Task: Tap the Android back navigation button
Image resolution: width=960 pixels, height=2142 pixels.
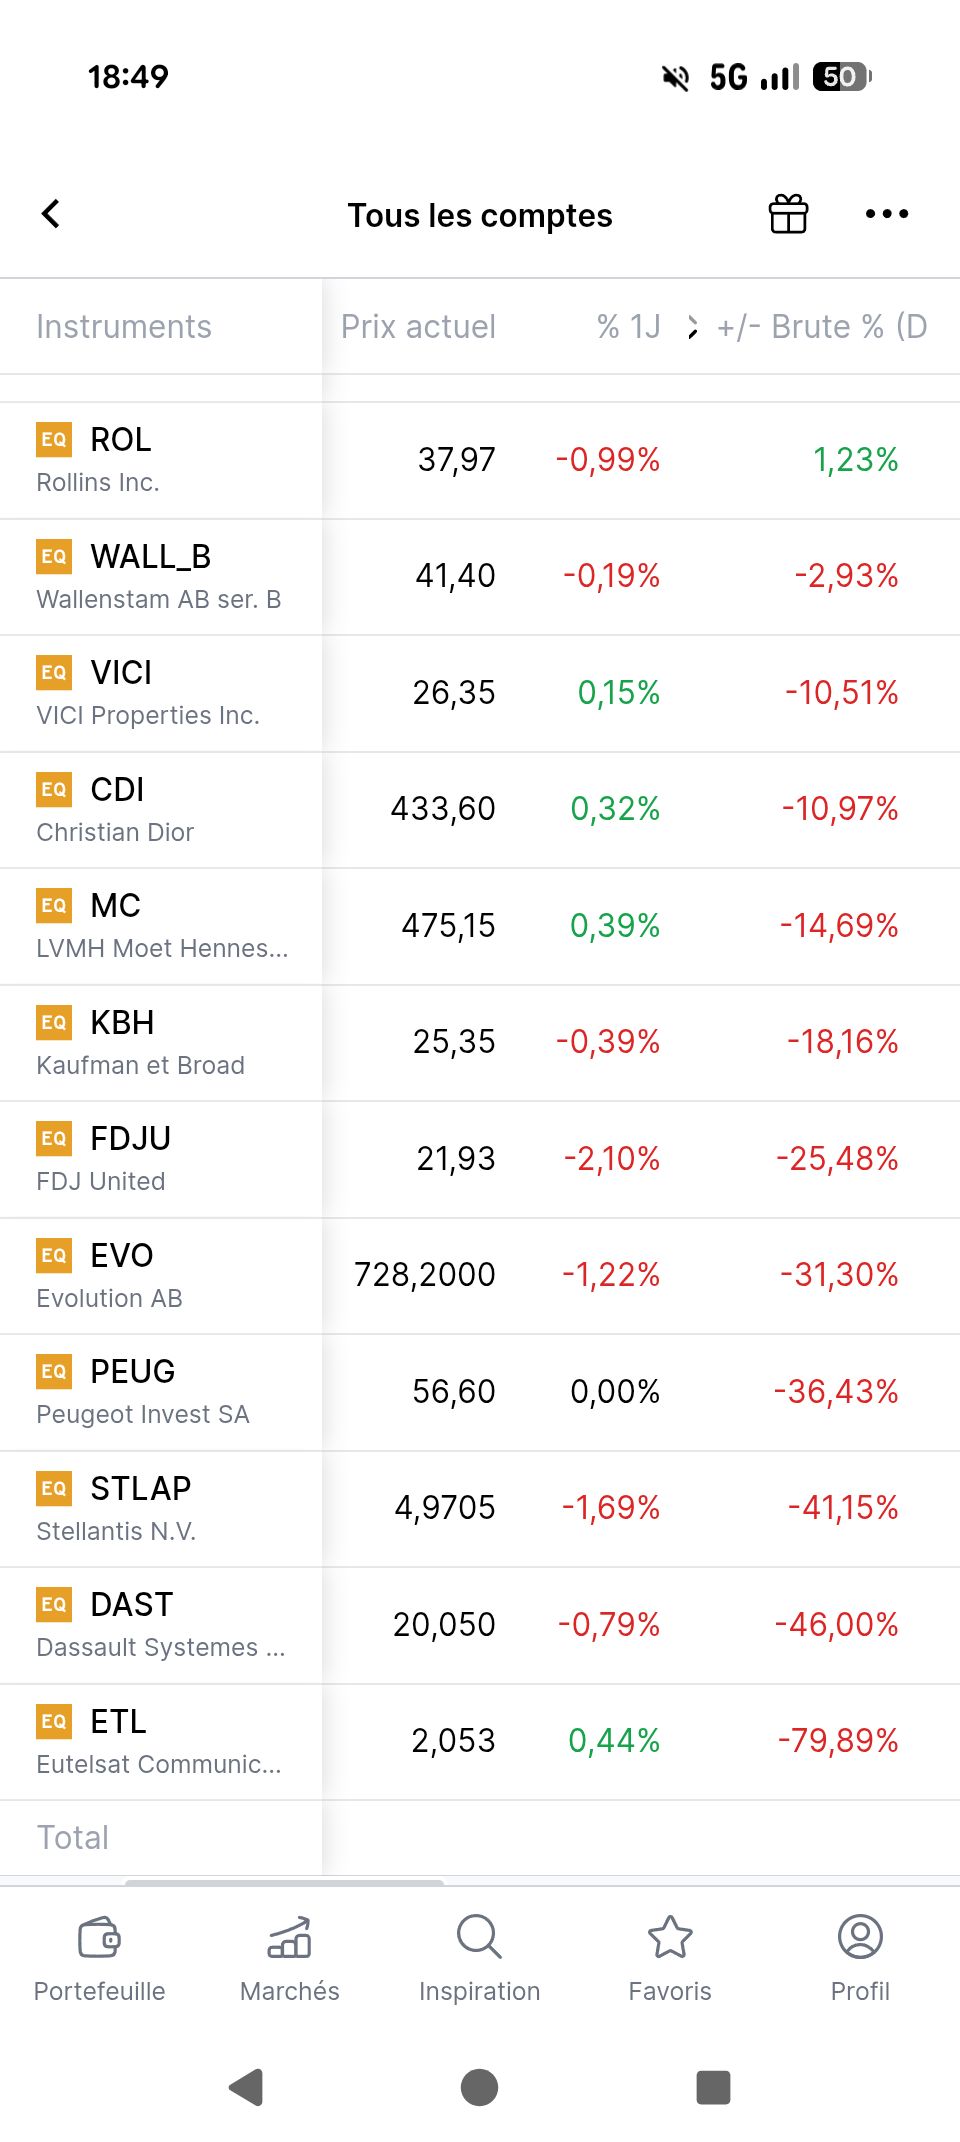Action: click(246, 2087)
